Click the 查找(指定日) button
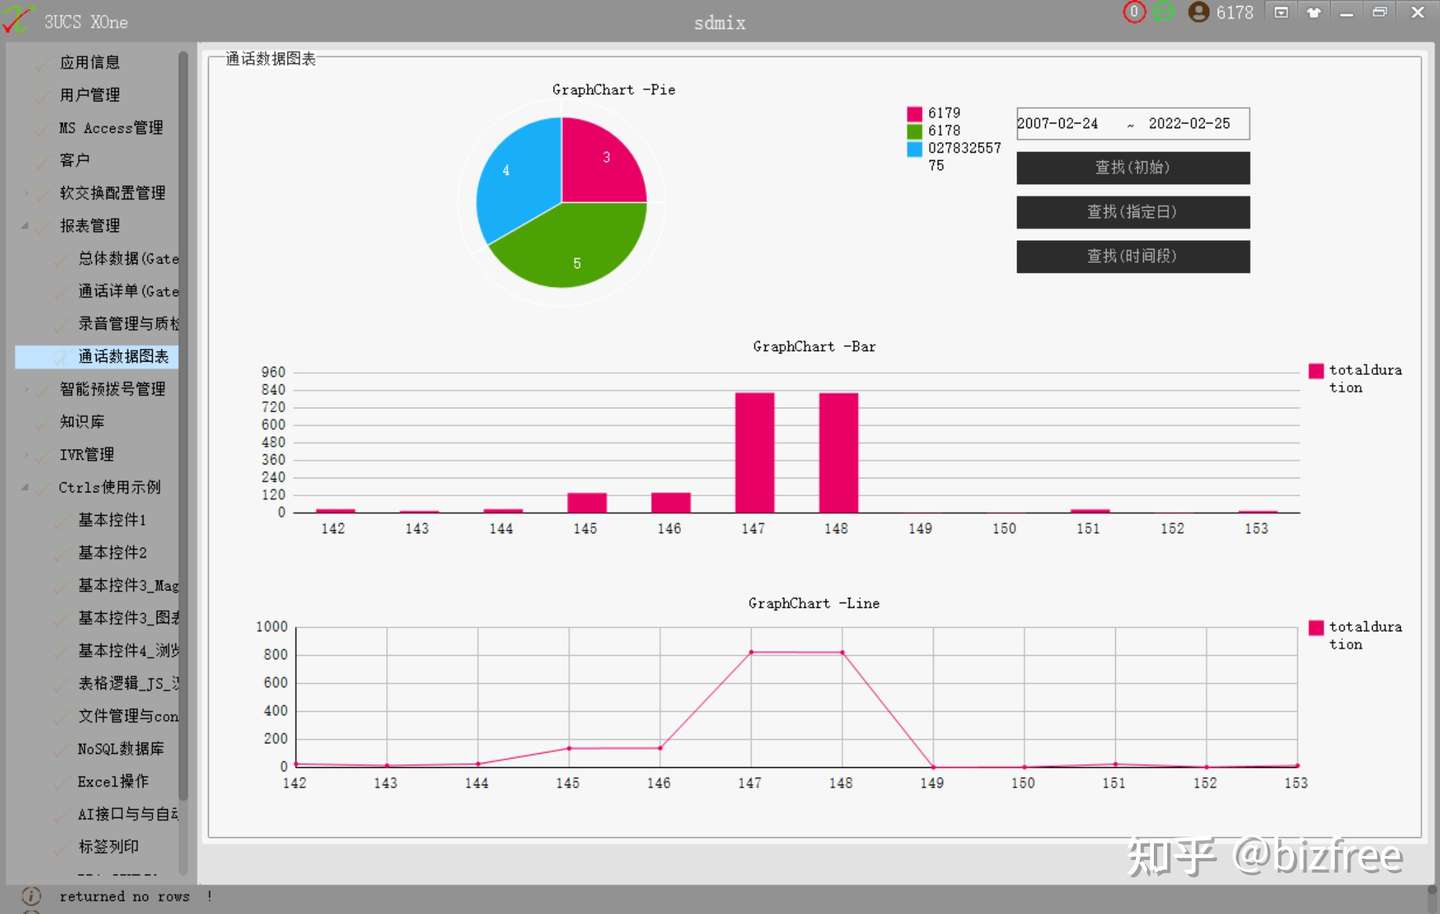The height and width of the screenshot is (914, 1440). (1133, 212)
